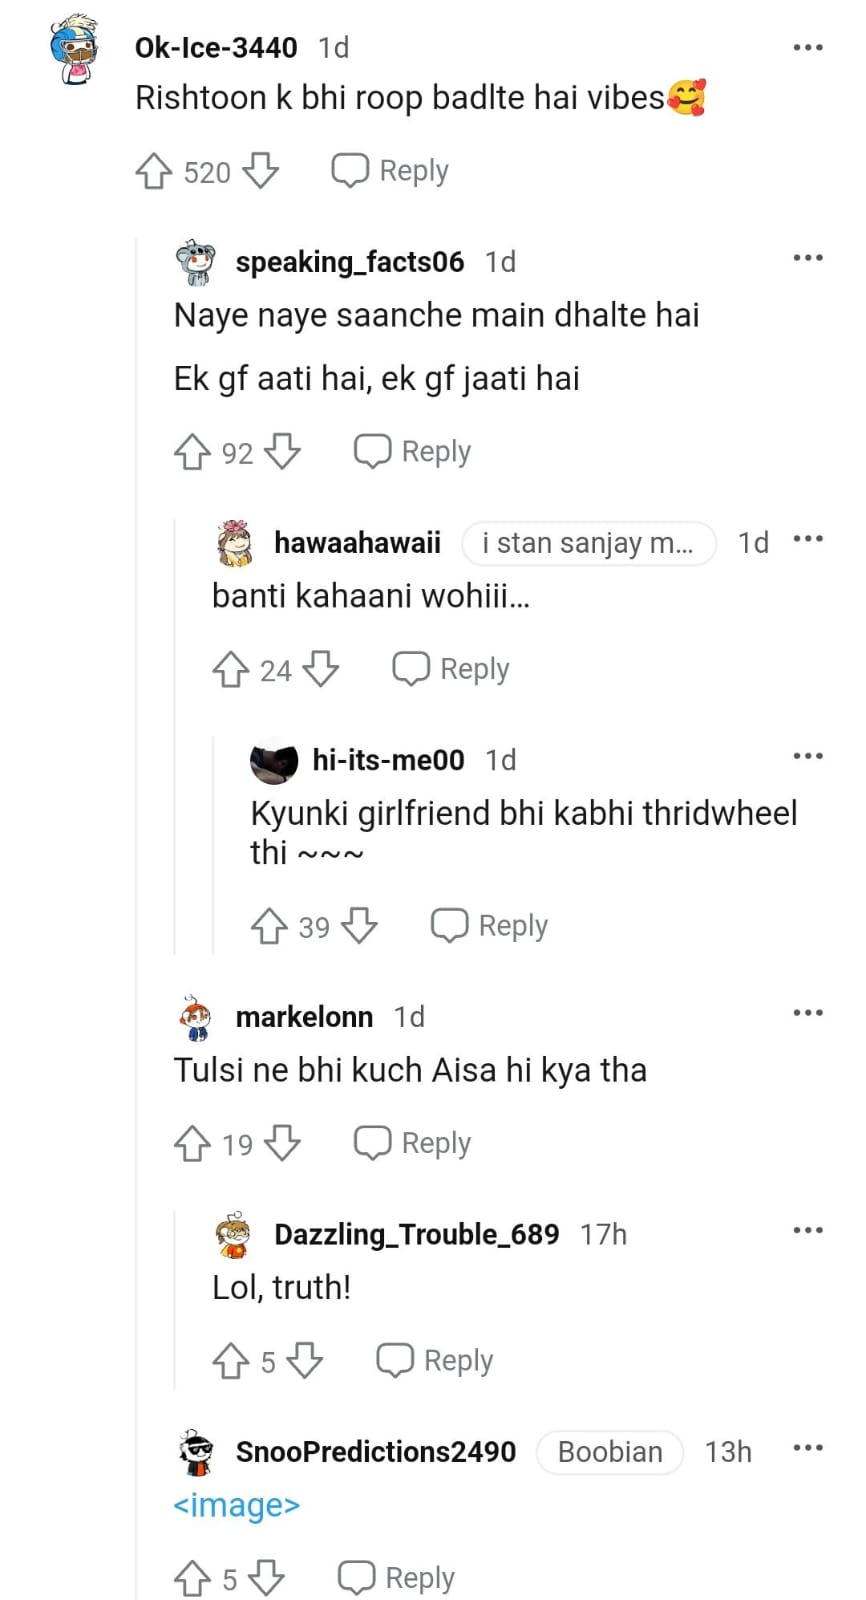Open speaking_facts06's user profile
The image size is (866, 1600).
coord(349,262)
